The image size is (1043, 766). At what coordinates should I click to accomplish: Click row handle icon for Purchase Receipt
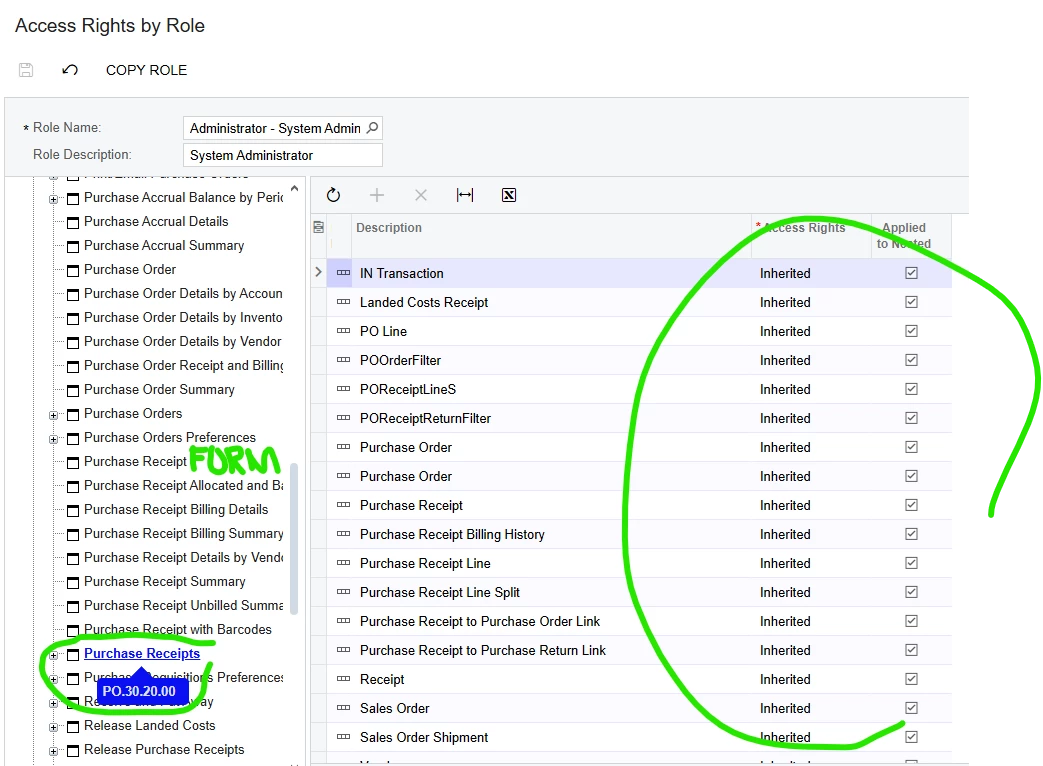point(343,505)
